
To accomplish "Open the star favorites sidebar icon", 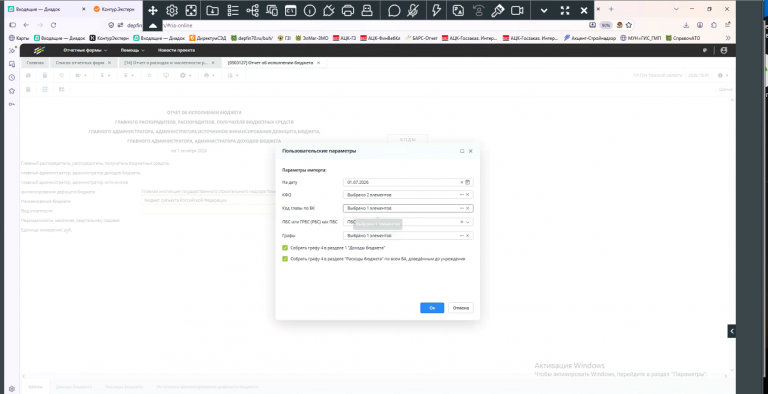I will coord(12,91).
